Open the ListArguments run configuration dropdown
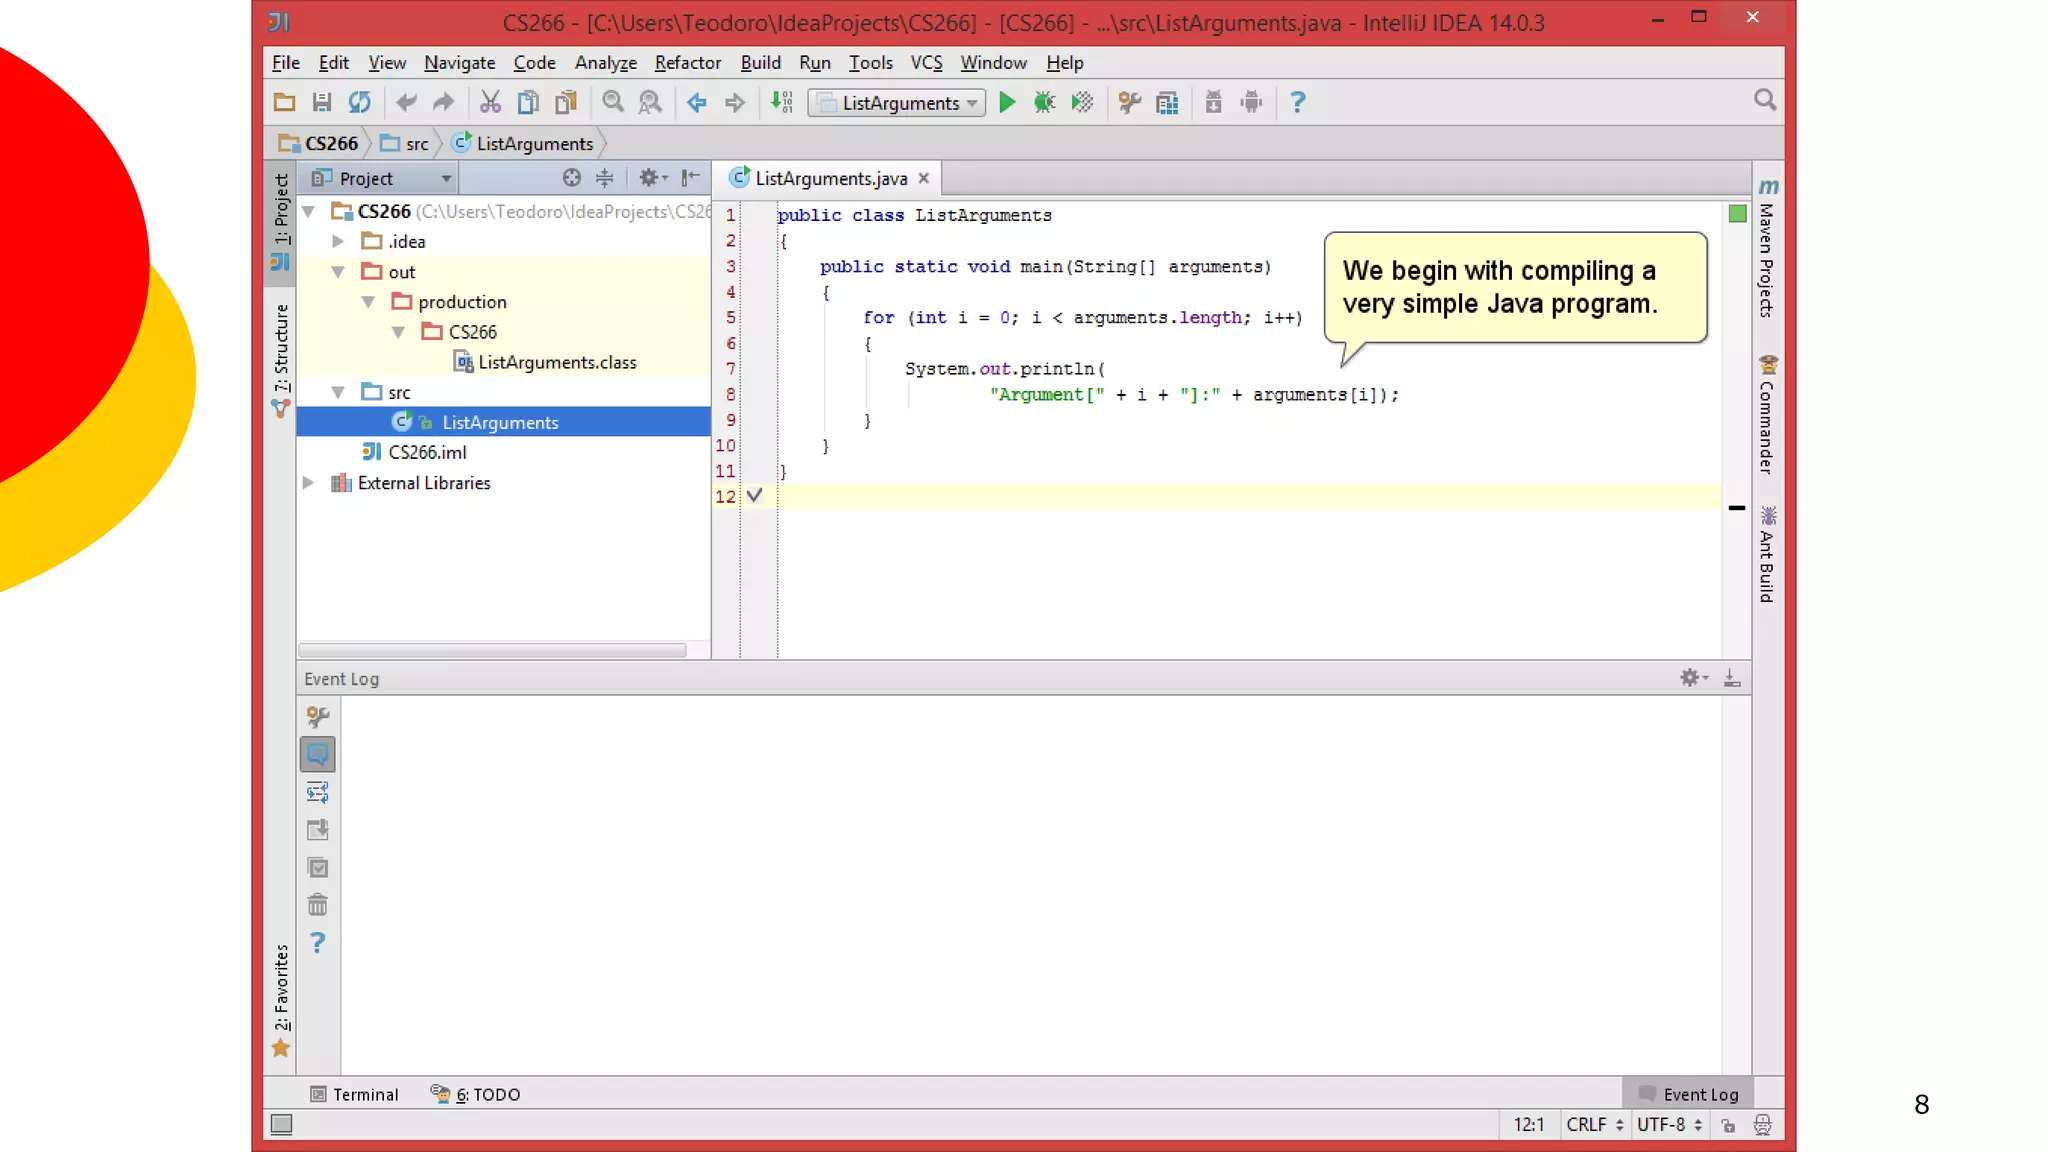The width and height of the screenshot is (2048, 1152). pyautogui.click(x=898, y=102)
